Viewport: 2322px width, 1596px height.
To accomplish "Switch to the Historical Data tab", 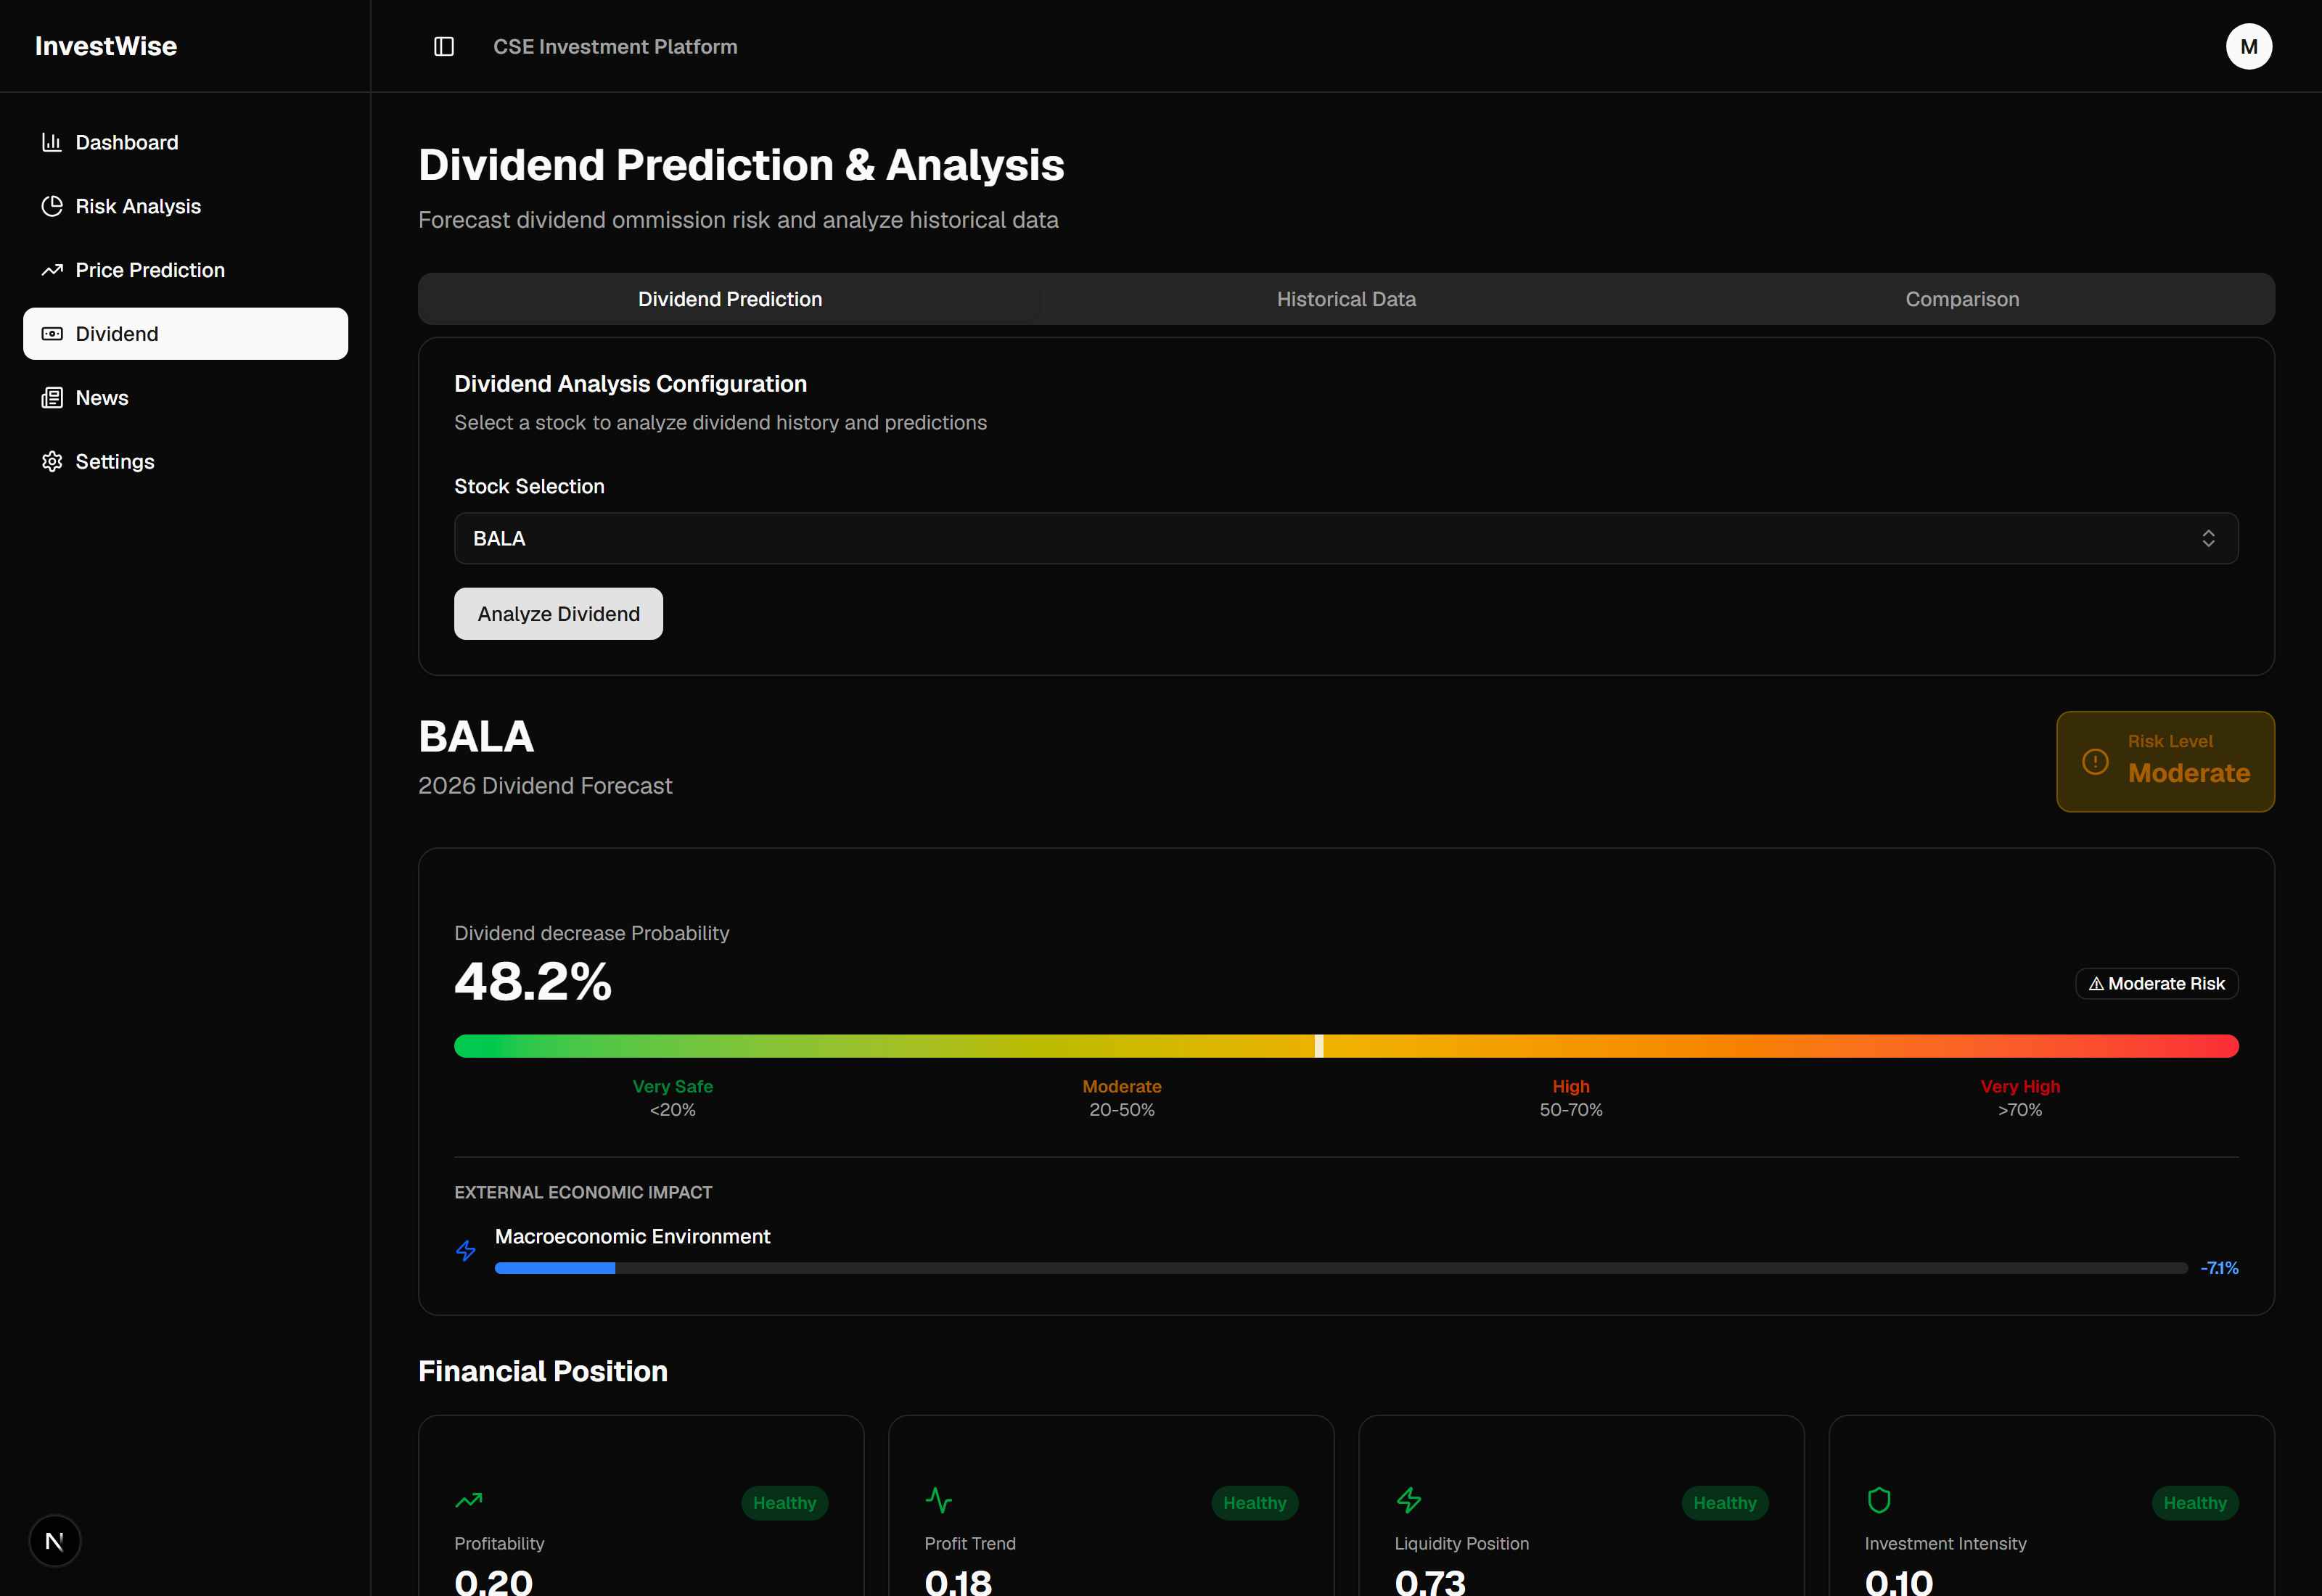I will 1346,299.
